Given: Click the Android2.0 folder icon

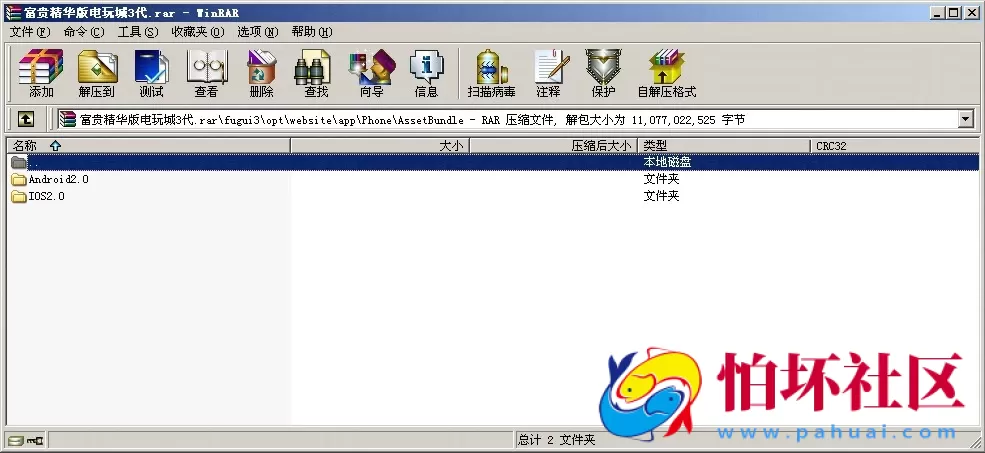Looking at the screenshot, I should click(x=19, y=179).
